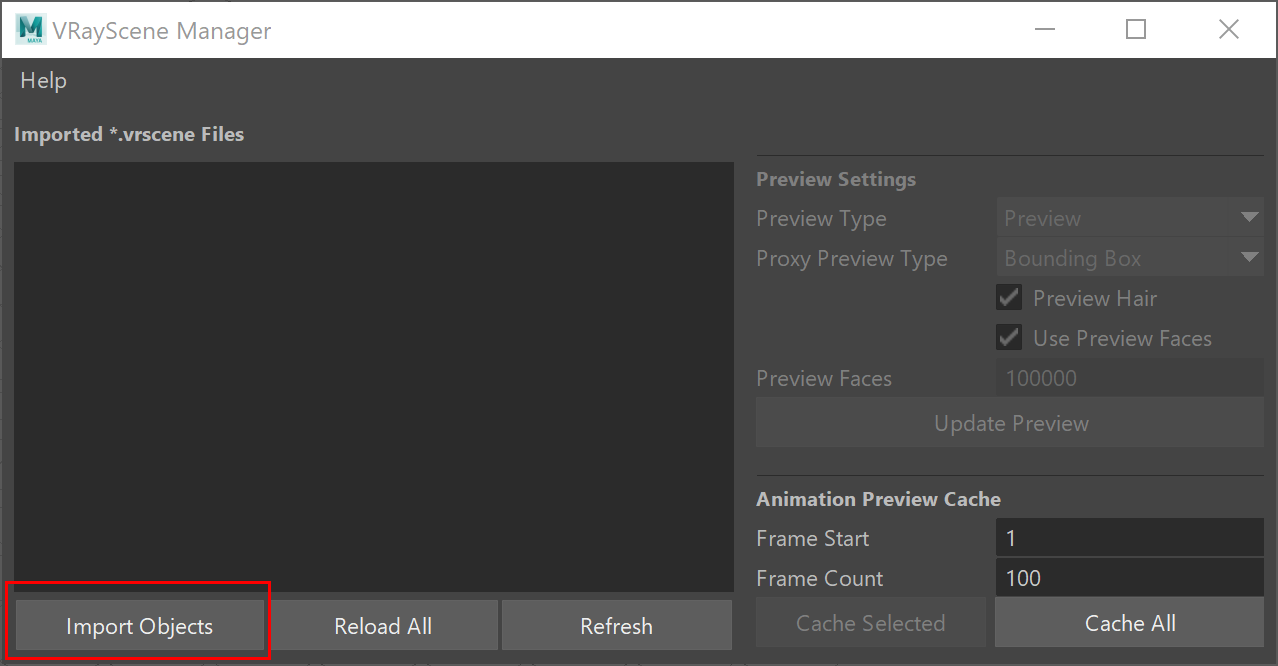Click the Refresh button
The width and height of the screenshot is (1278, 666).
[616, 626]
